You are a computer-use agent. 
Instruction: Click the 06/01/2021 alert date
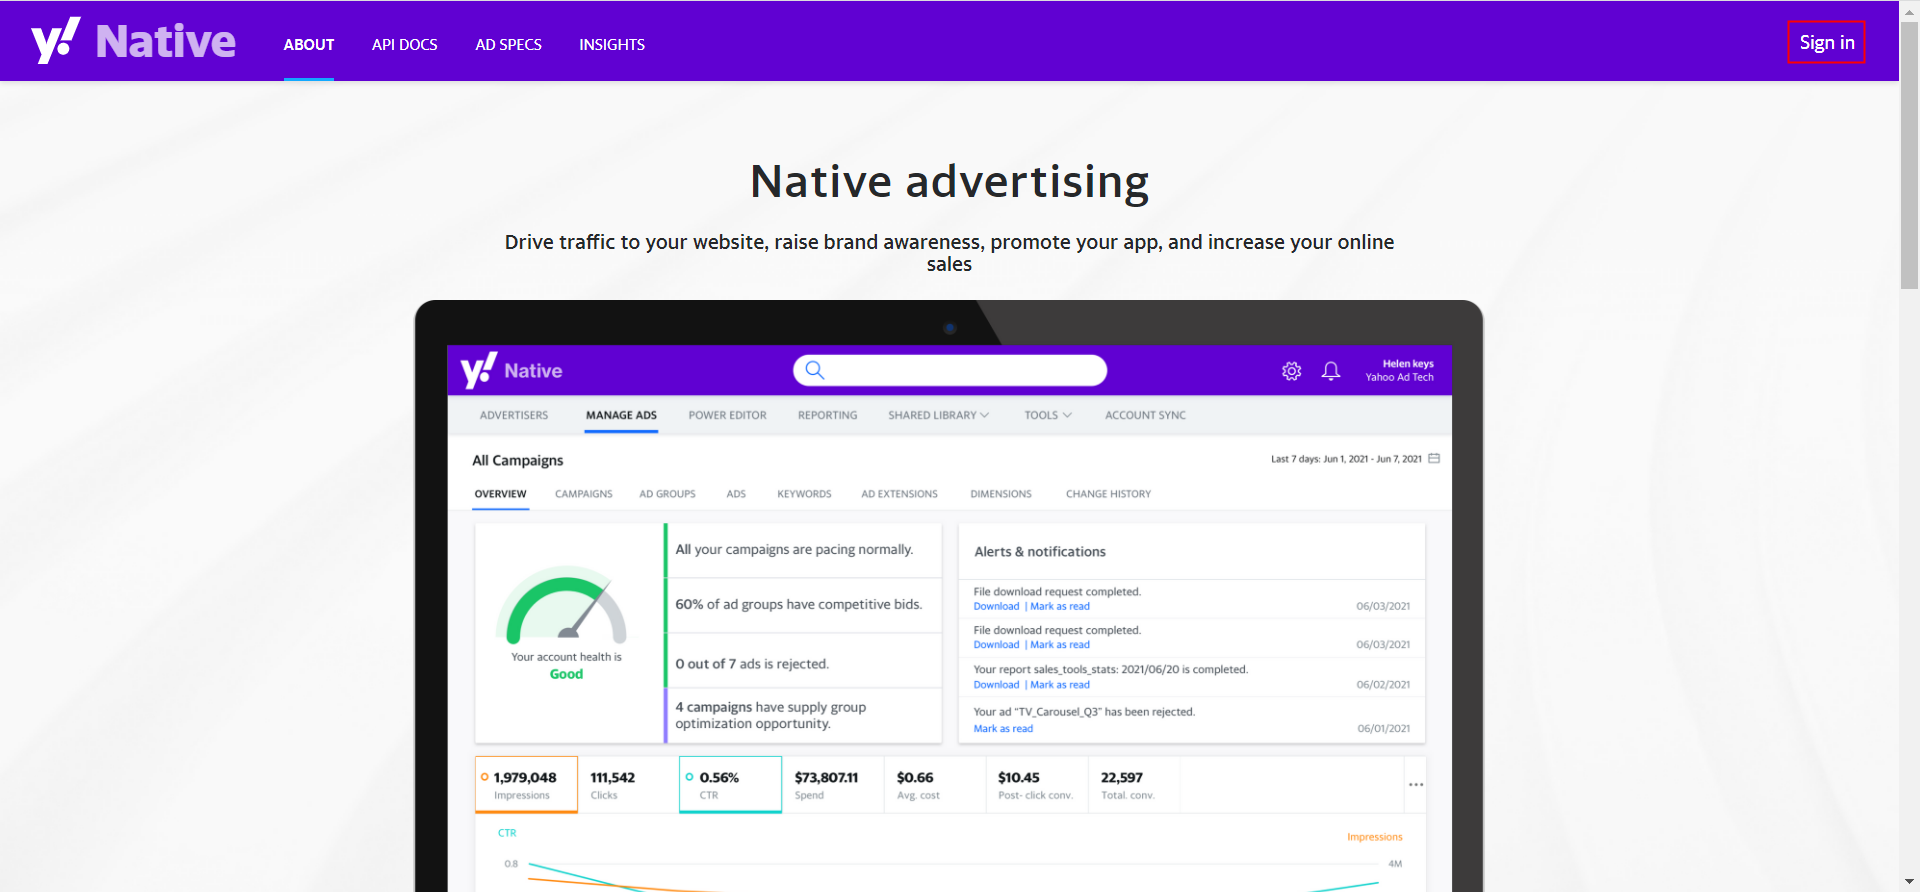[1383, 729]
